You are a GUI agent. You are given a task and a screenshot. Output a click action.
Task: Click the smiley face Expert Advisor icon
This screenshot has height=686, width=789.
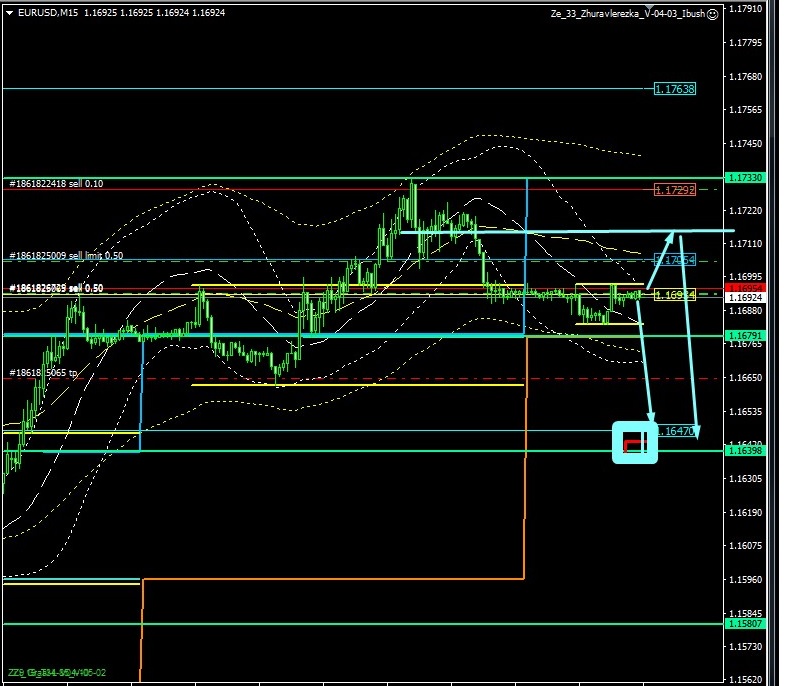(x=712, y=14)
